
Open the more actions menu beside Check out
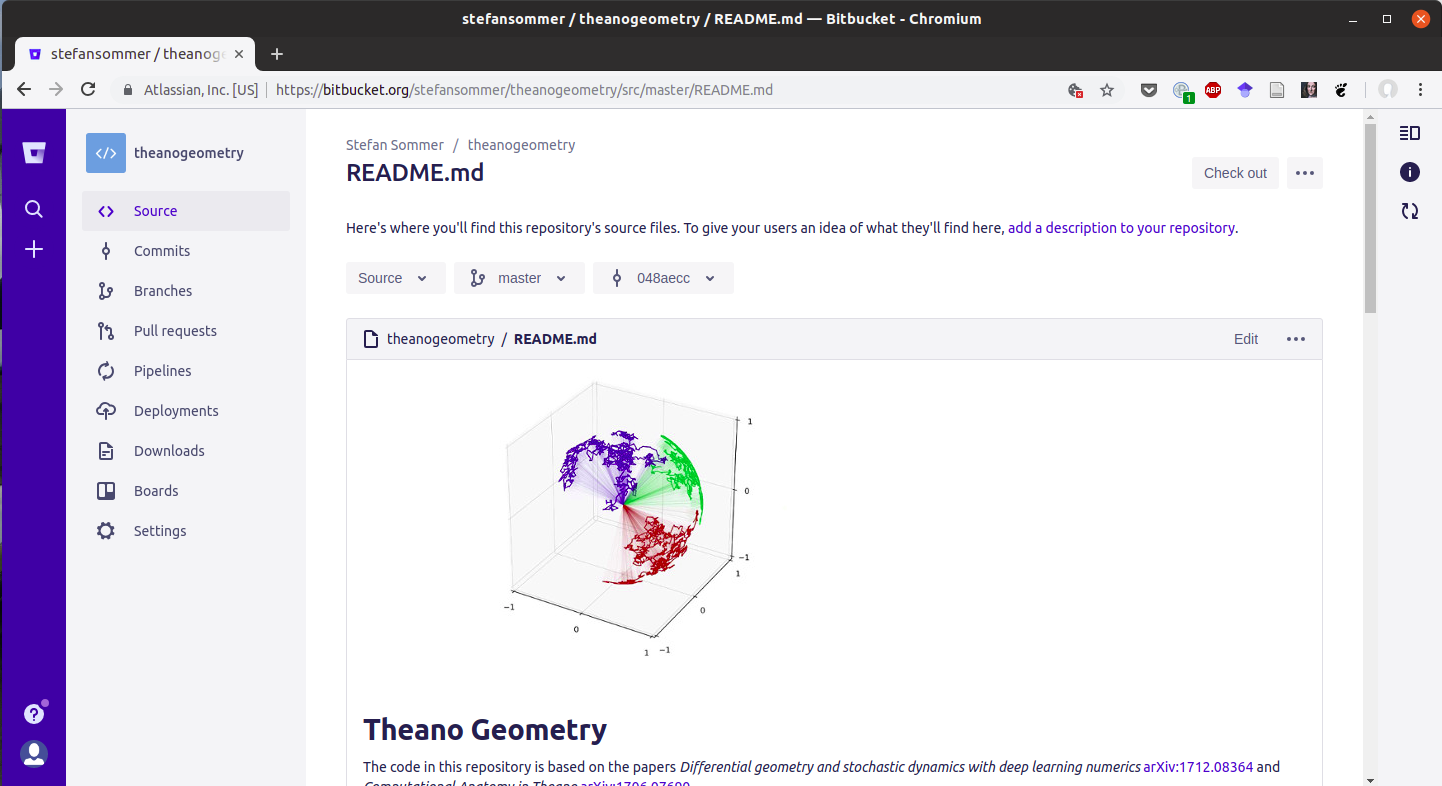pyautogui.click(x=1305, y=173)
